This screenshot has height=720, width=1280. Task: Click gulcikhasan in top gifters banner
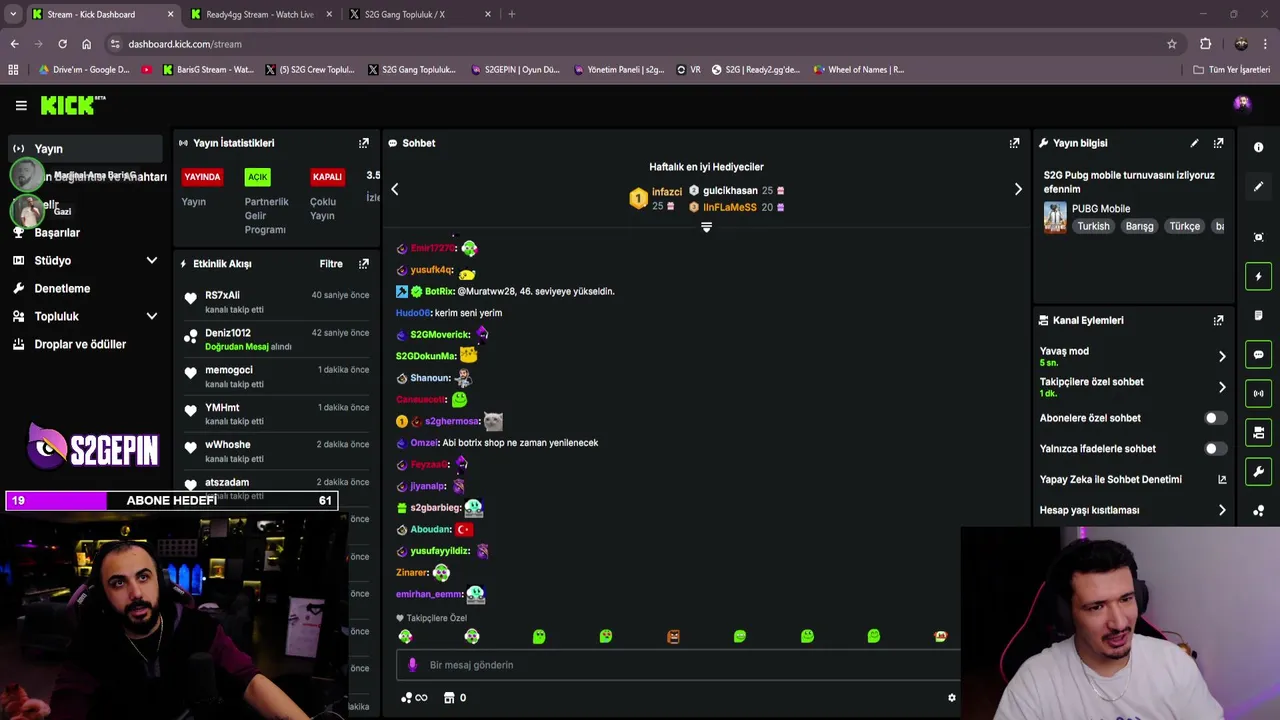(730, 191)
